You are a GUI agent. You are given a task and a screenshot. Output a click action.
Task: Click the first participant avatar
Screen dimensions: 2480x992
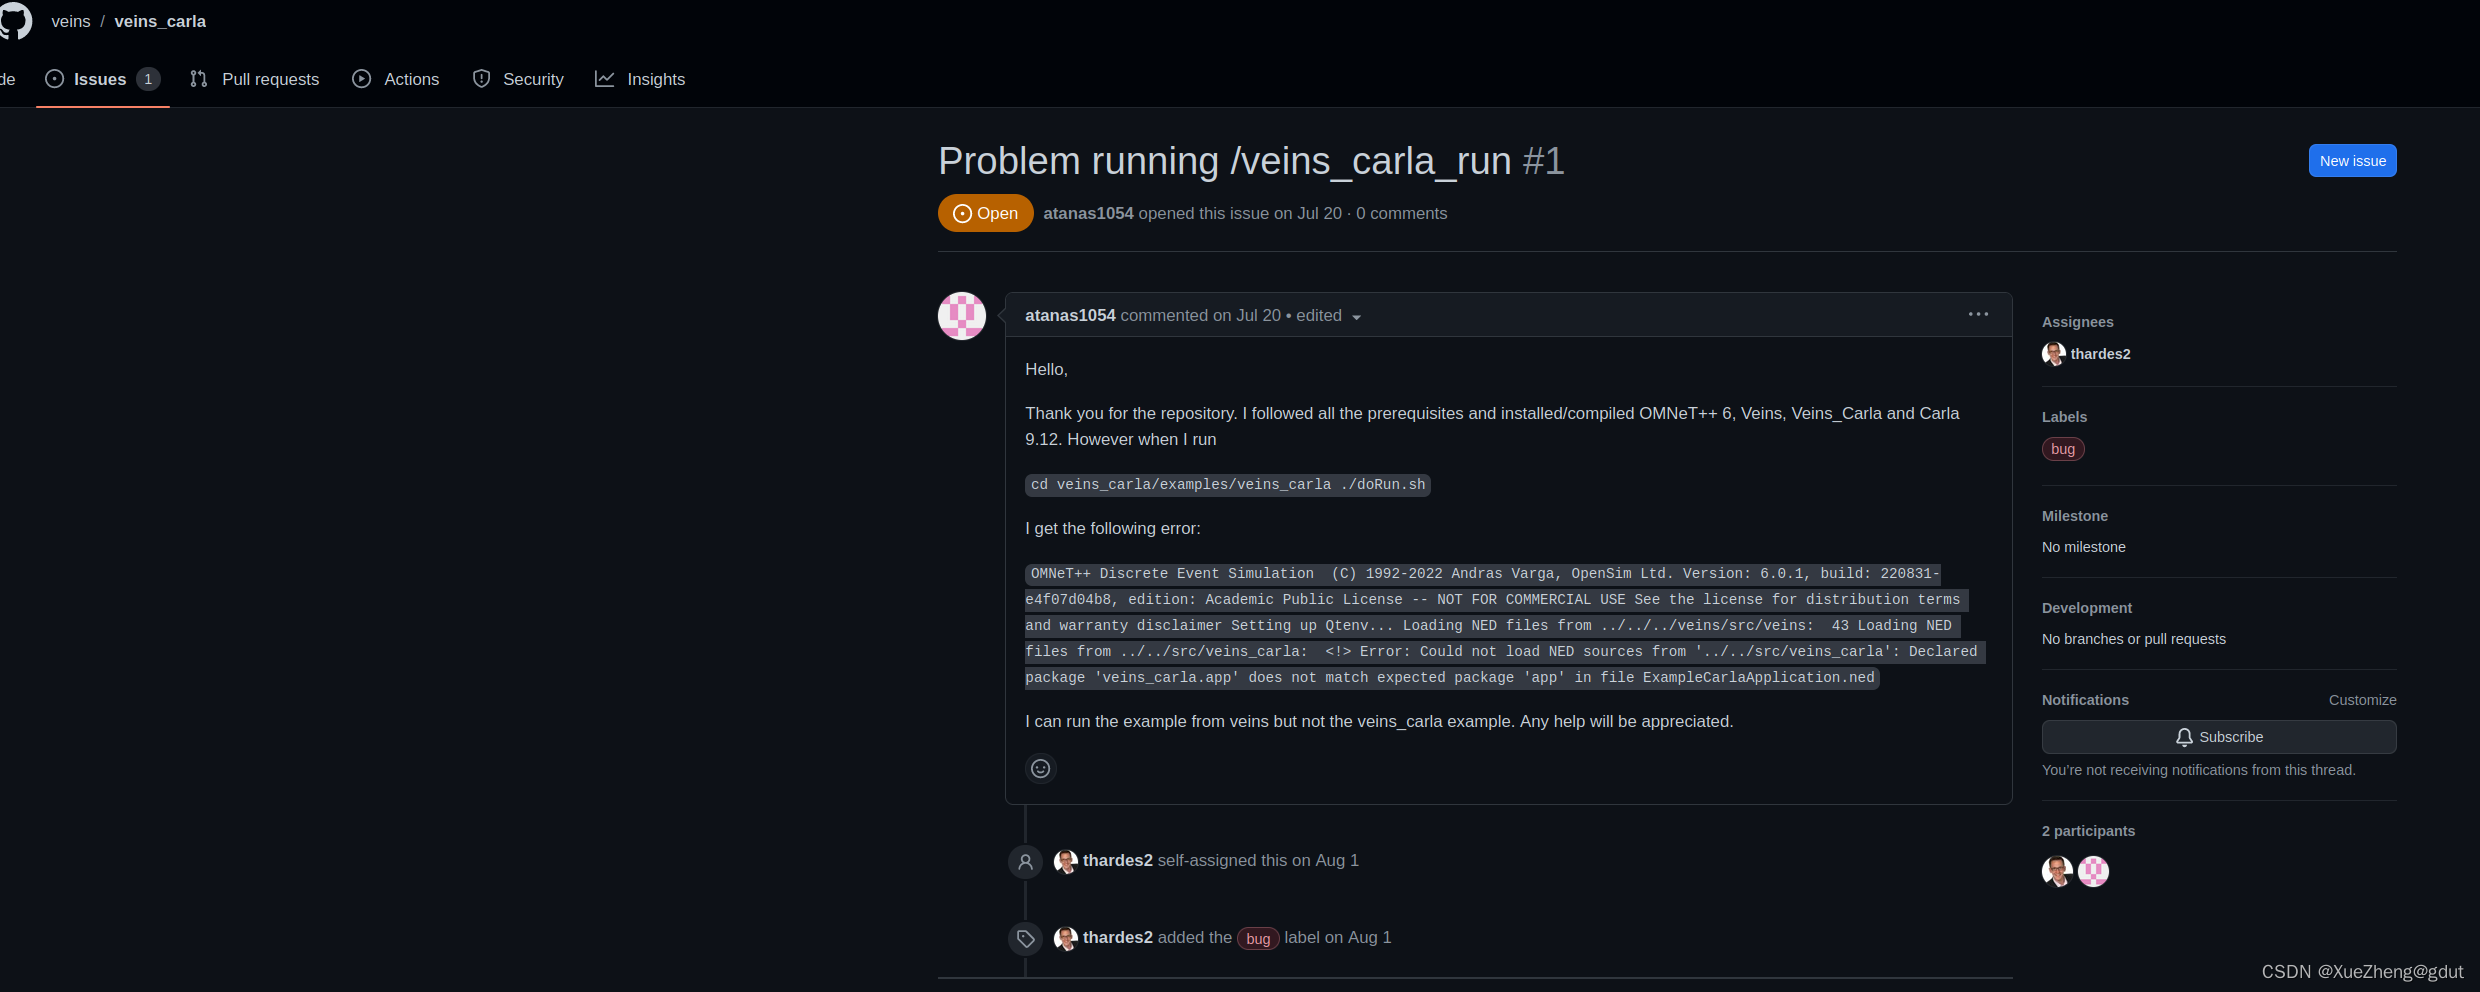(x=2057, y=871)
